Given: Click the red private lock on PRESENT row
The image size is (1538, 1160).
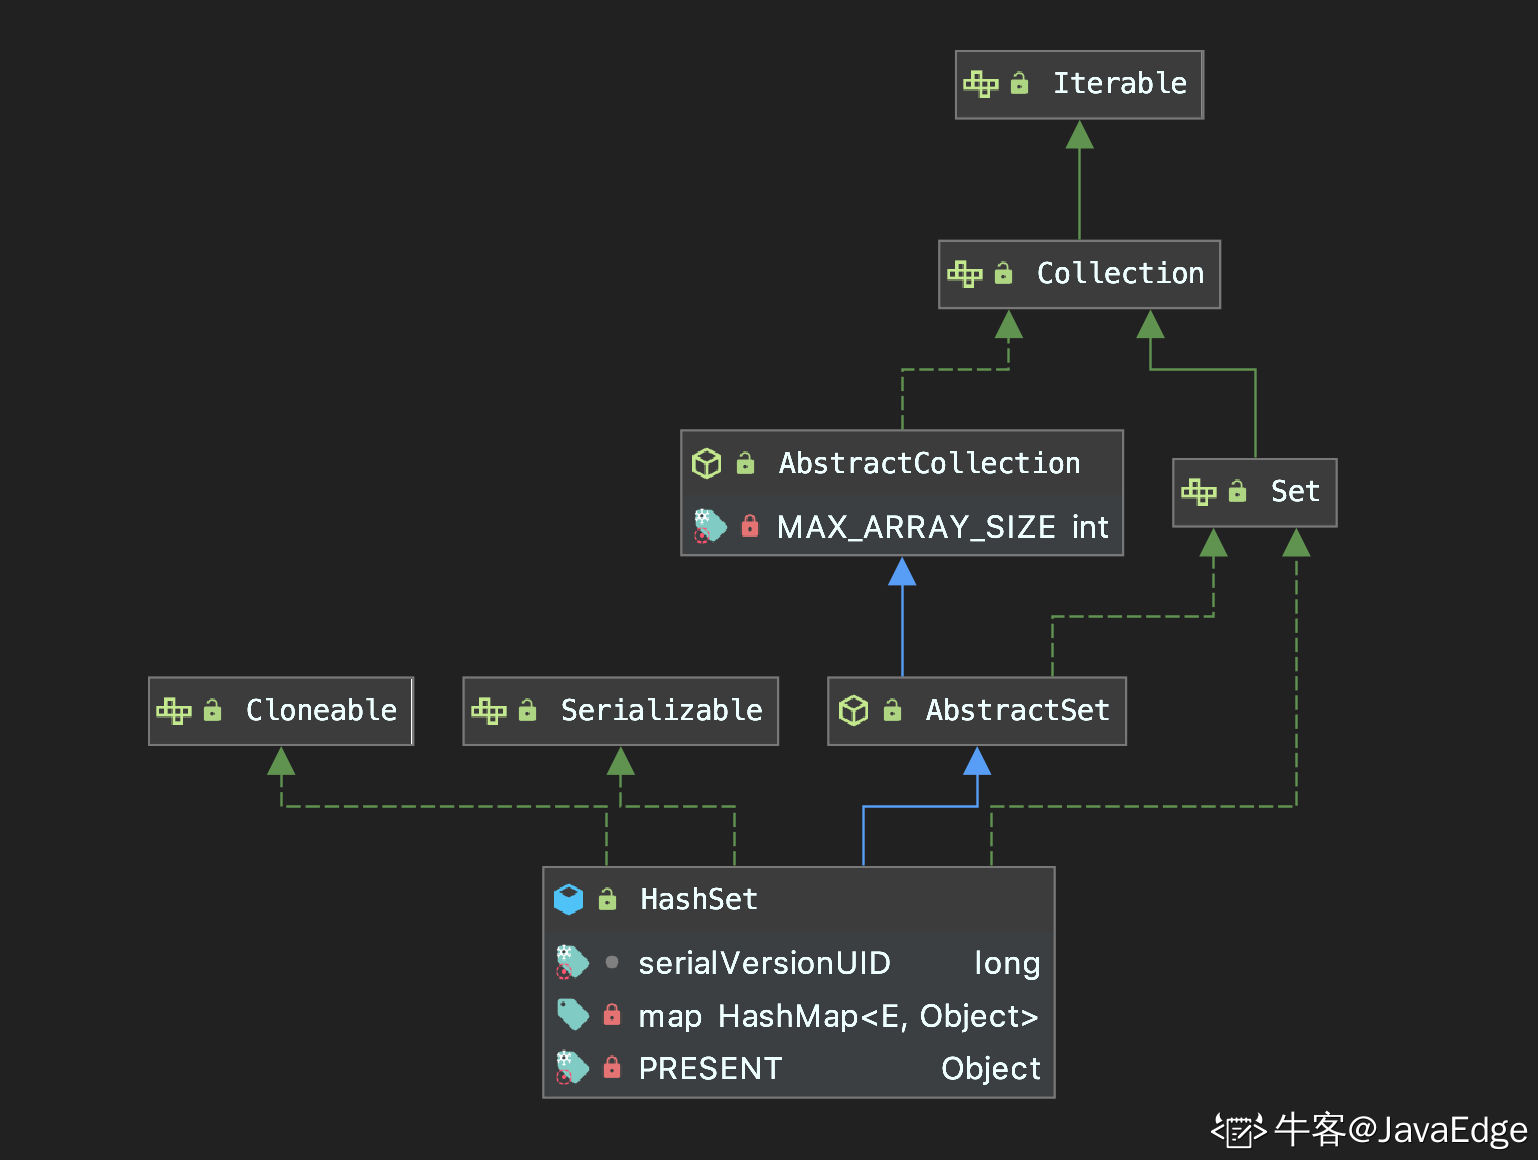Looking at the screenshot, I should point(612,1067).
